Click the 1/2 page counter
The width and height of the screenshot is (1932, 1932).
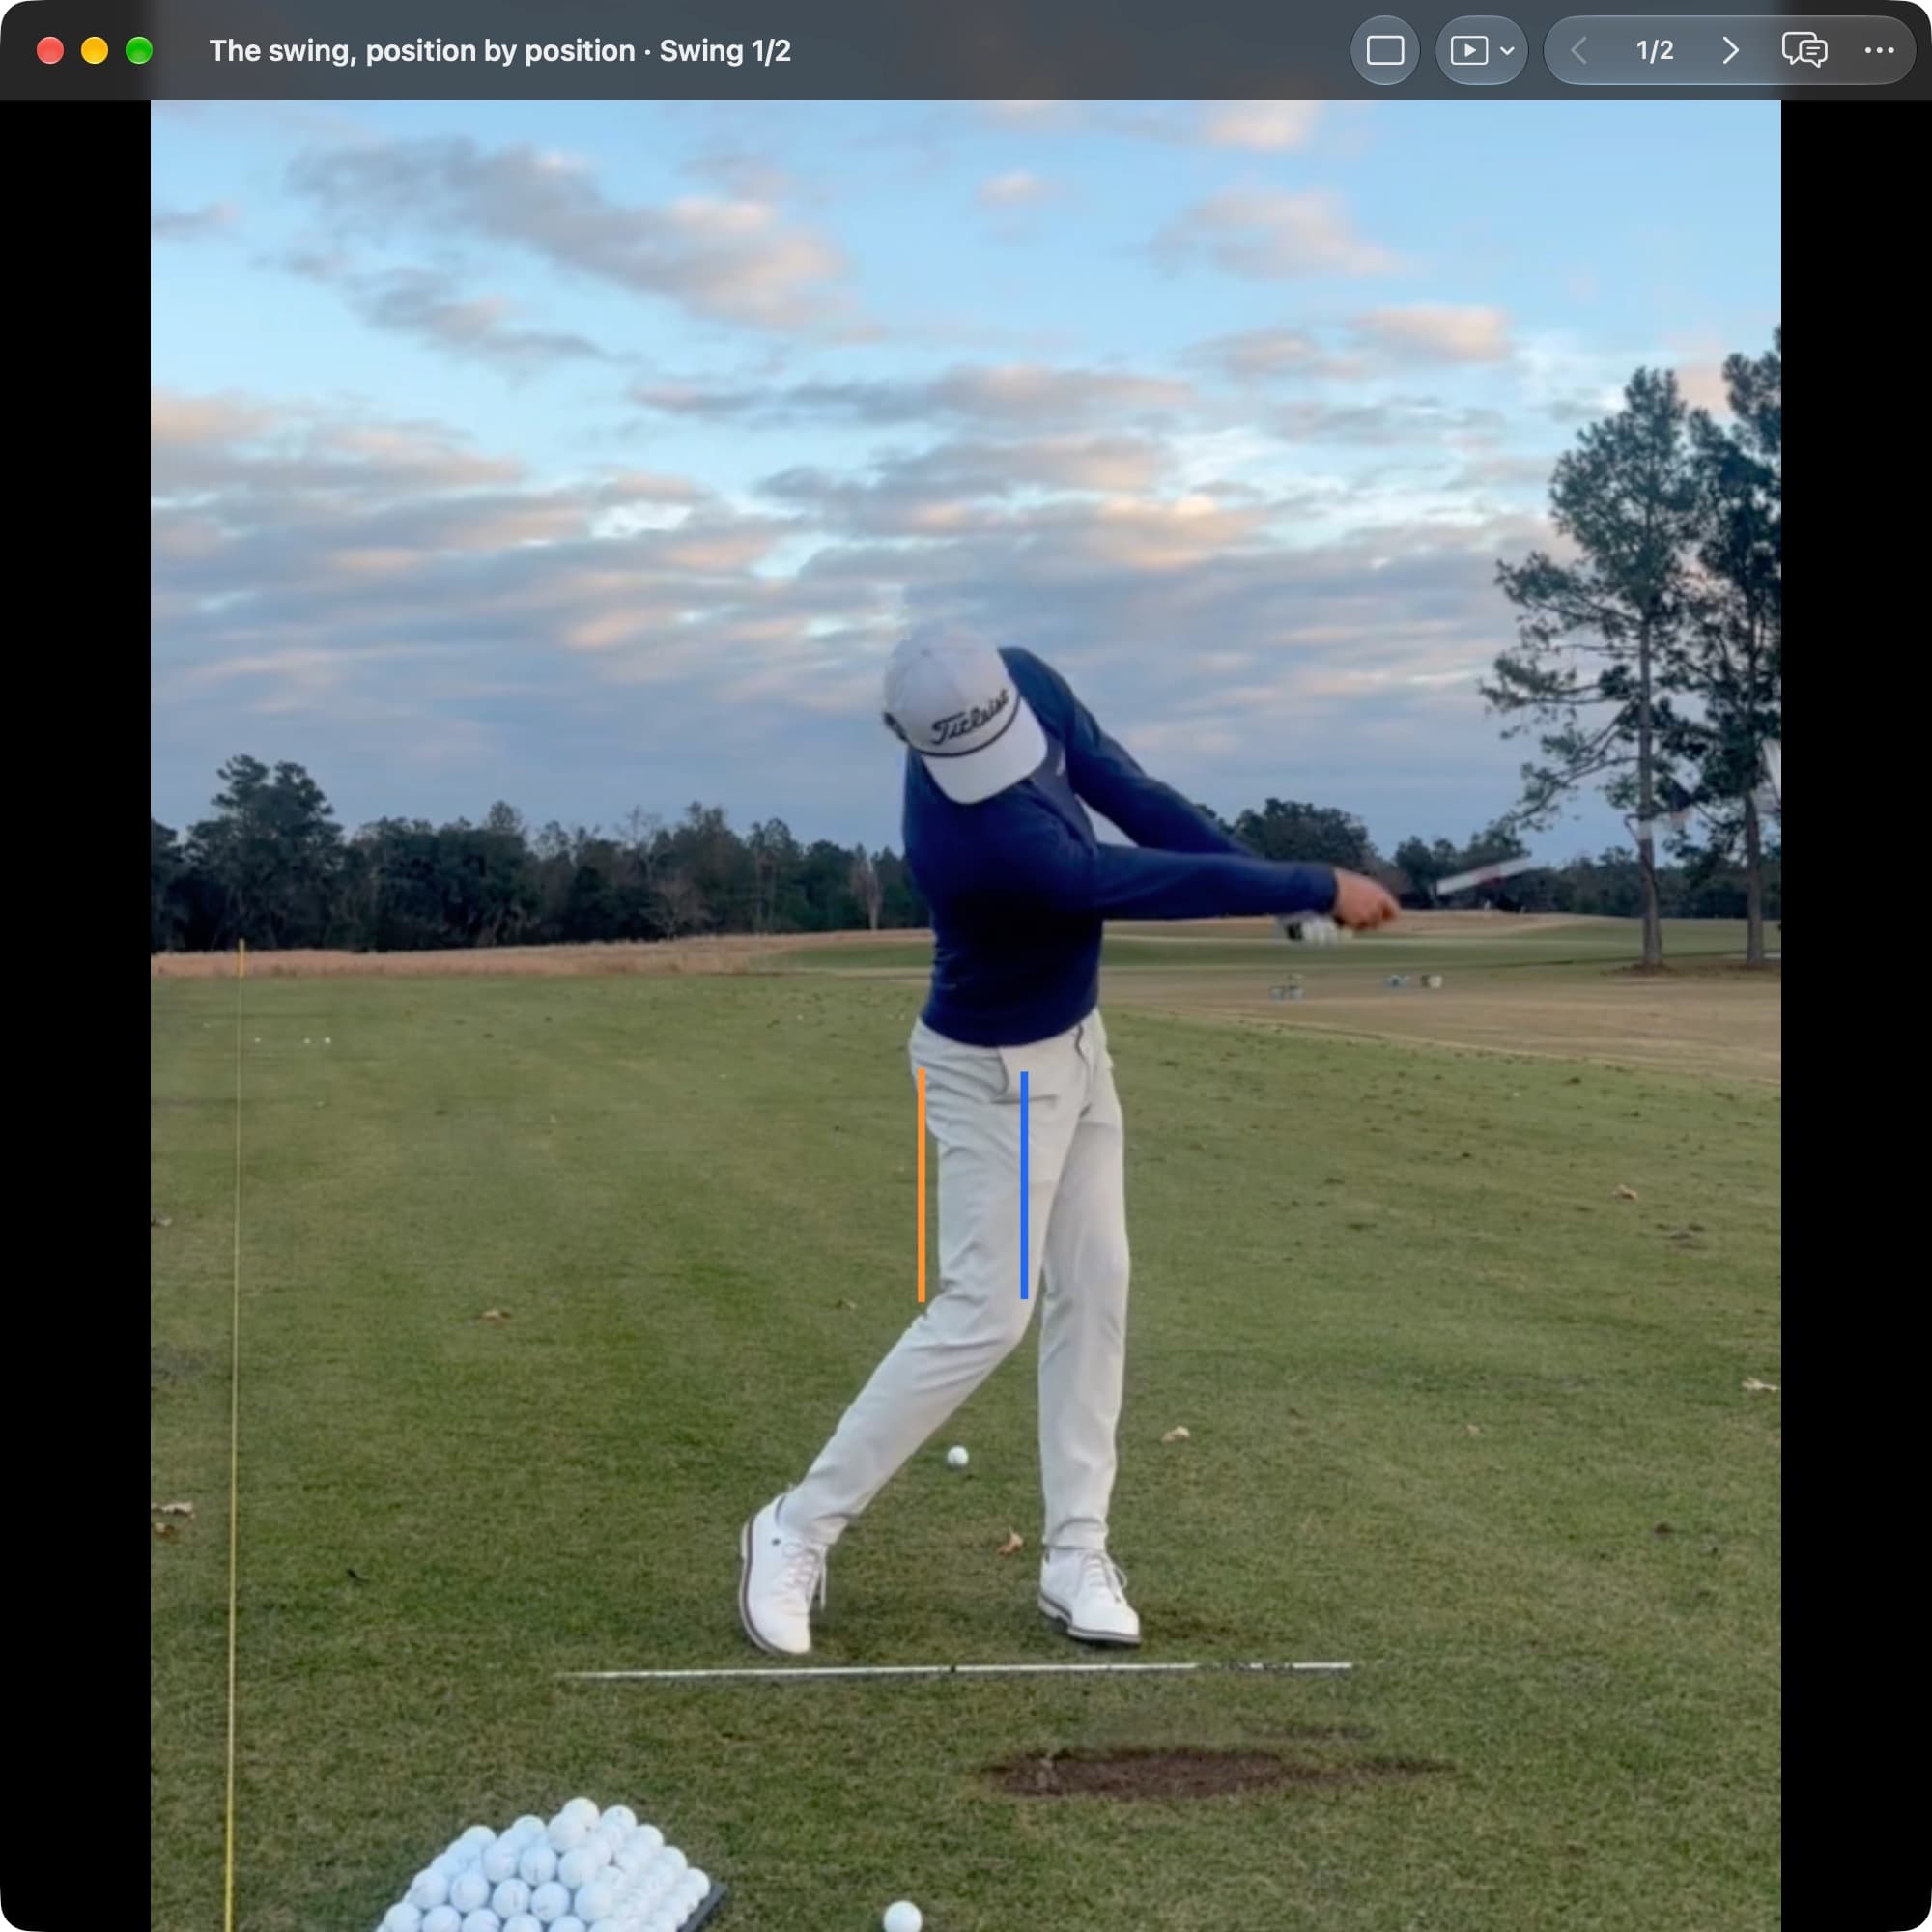tap(1654, 50)
